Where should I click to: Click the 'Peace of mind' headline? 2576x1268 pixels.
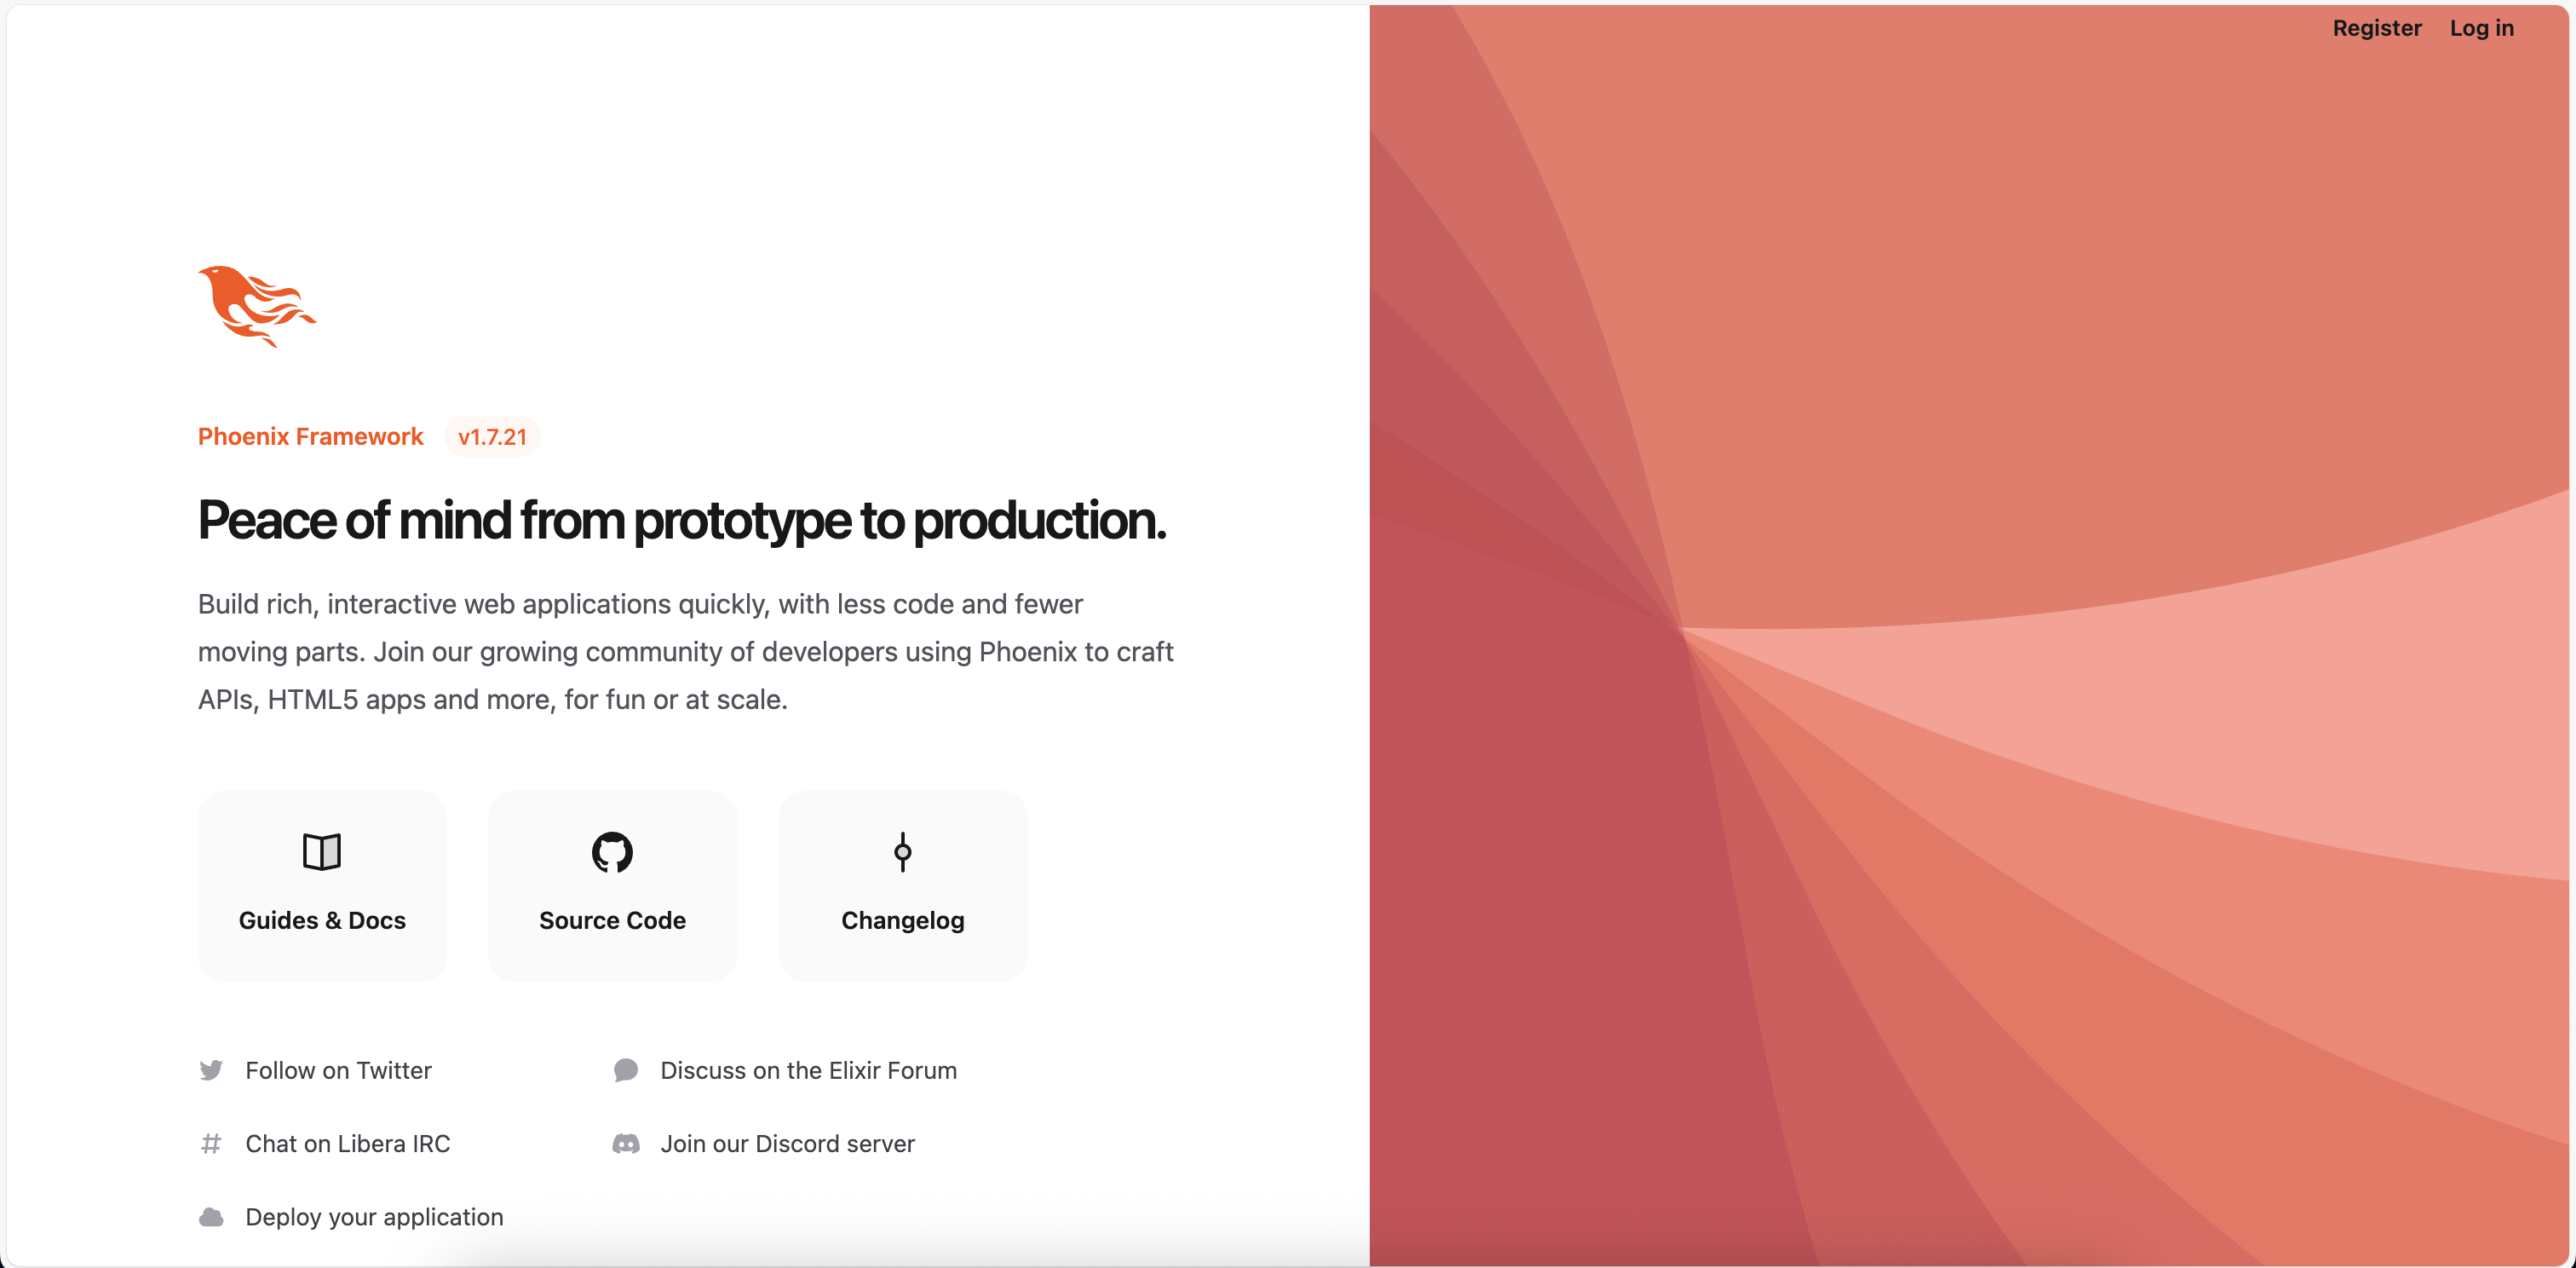pyautogui.click(x=682, y=521)
